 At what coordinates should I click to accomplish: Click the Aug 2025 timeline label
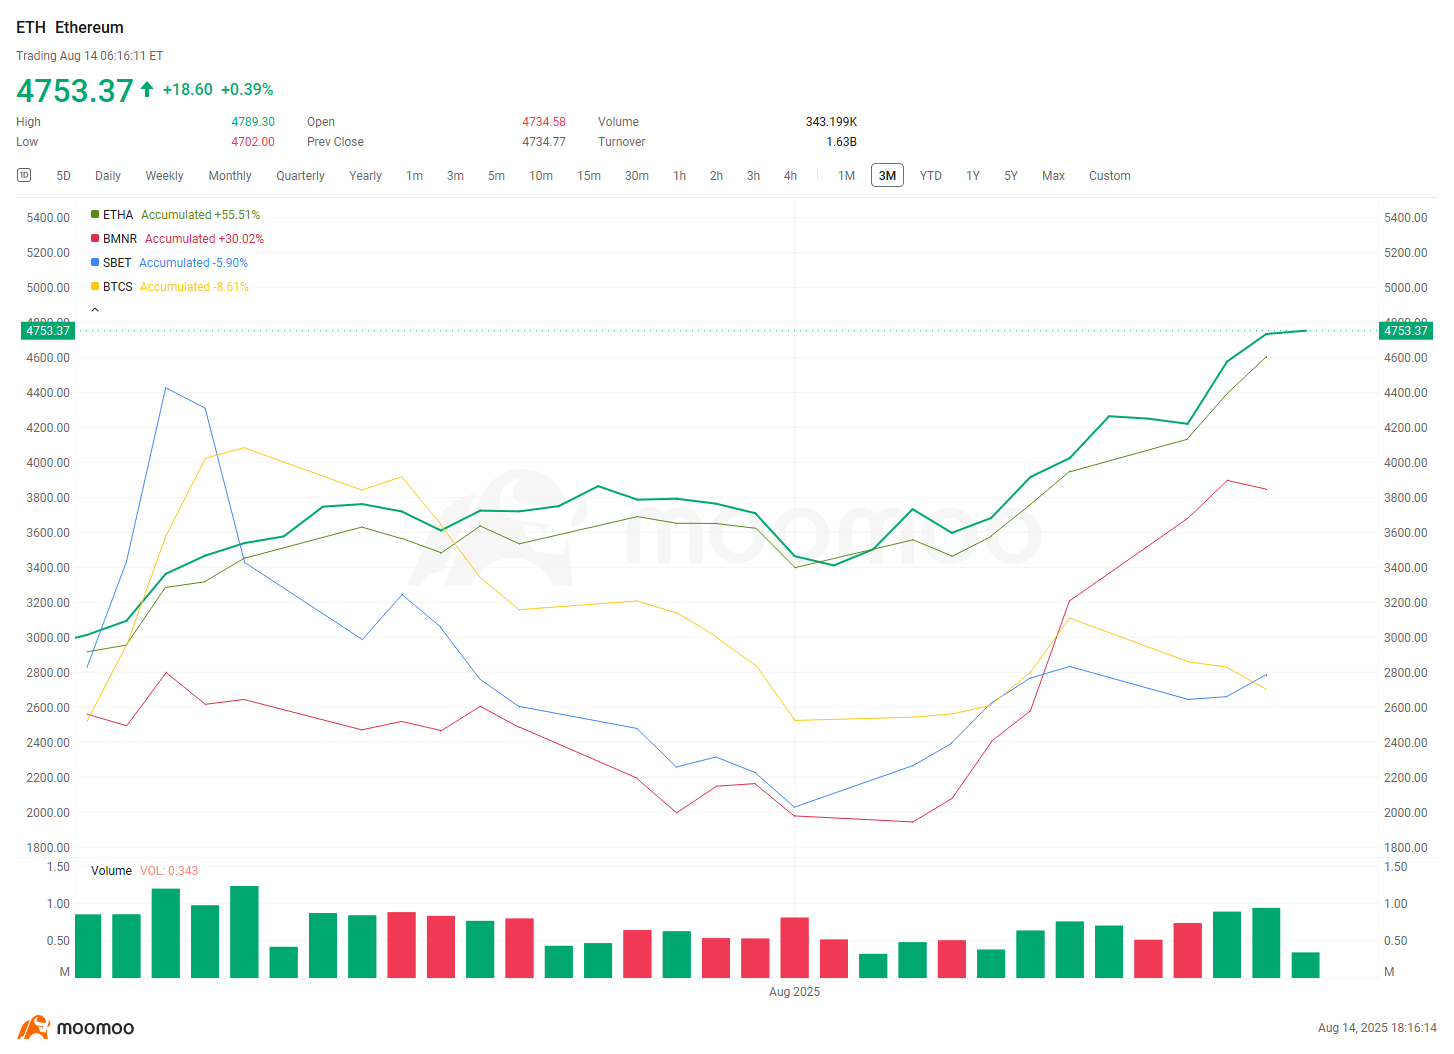point(794,992)
